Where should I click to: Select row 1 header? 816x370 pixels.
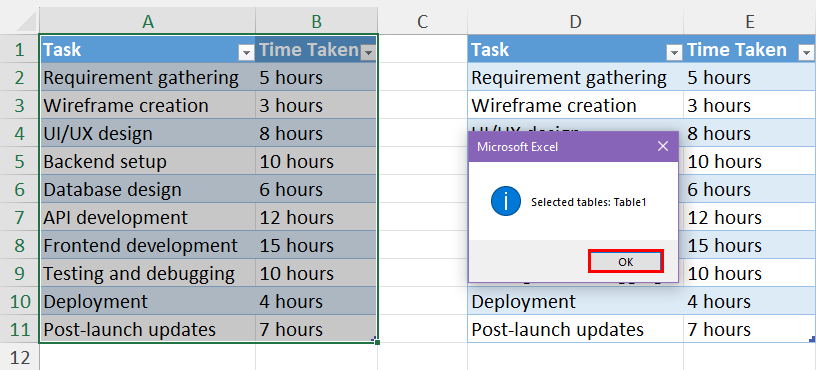pyautogui.click(x=20, y=49)
